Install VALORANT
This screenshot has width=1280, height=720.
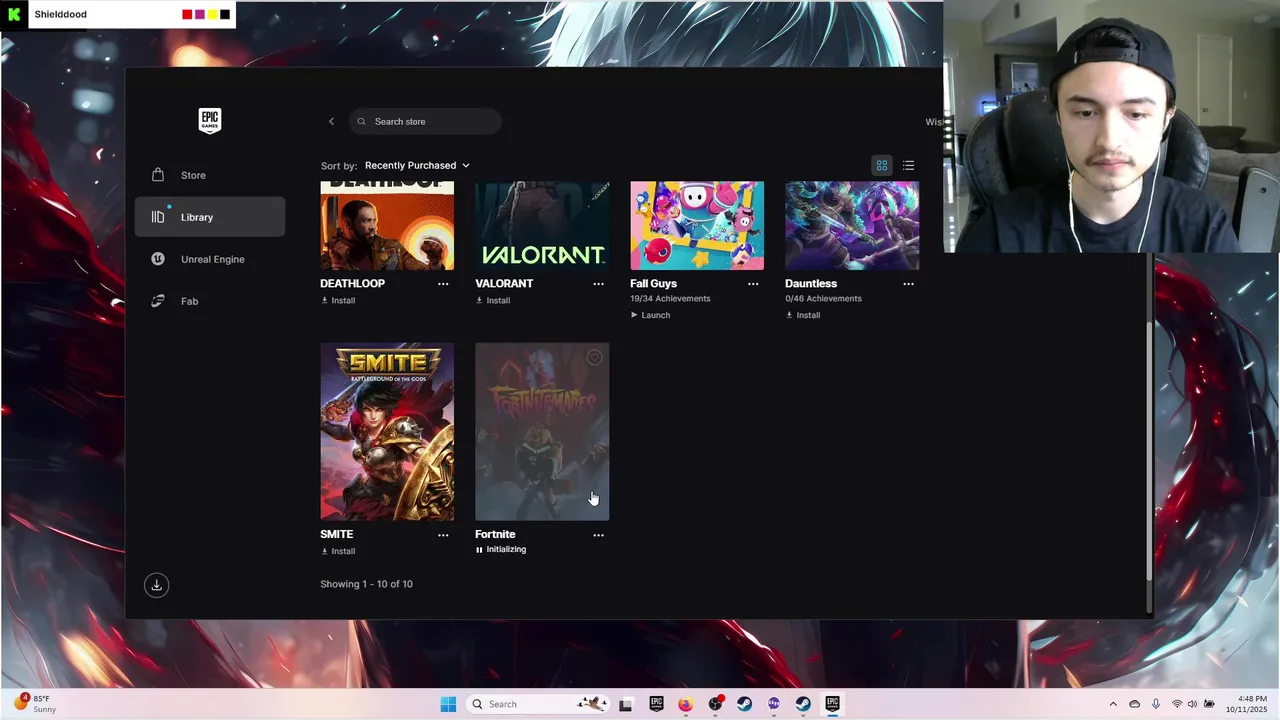click(493, 300)
